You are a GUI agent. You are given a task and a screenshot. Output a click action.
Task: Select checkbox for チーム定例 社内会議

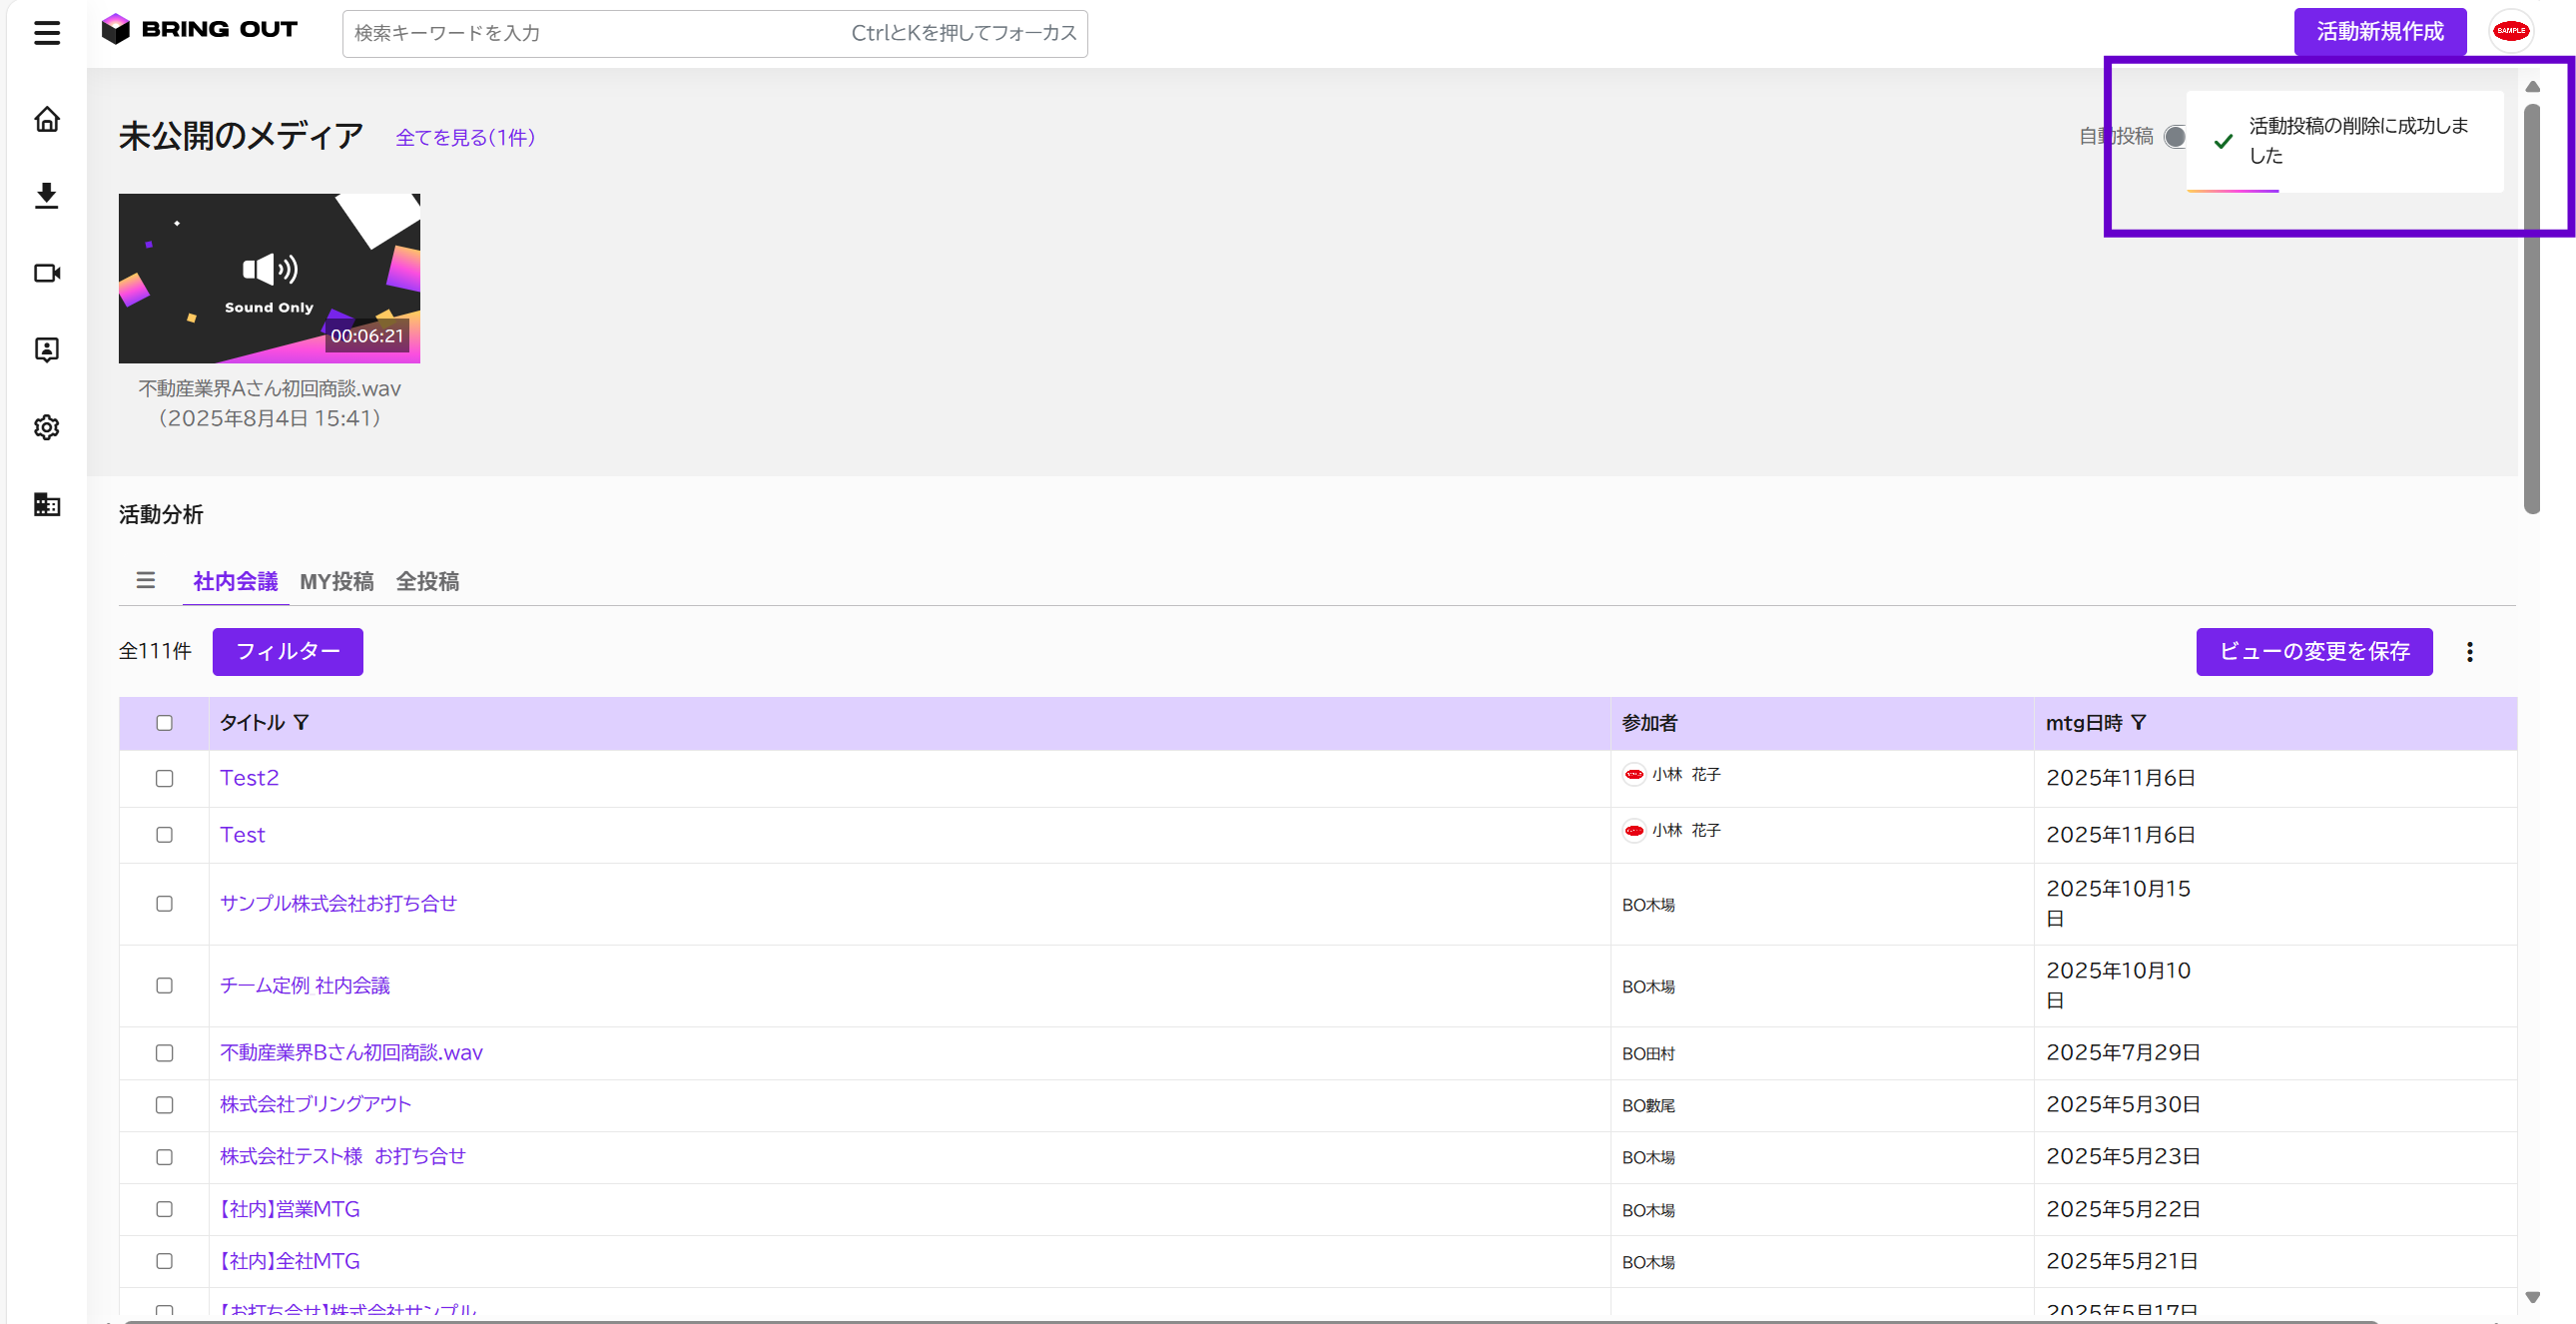(164, 986)
